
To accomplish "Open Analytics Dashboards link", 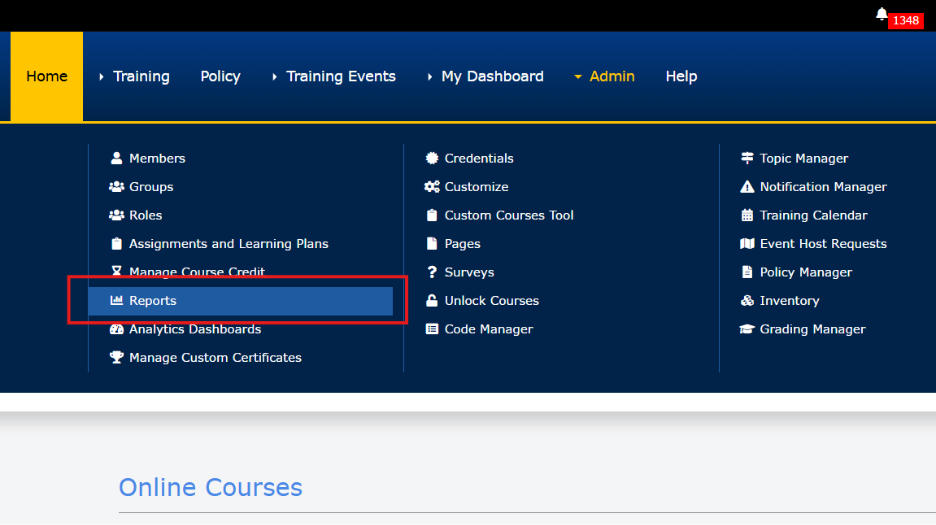I will tap(195, 329).
